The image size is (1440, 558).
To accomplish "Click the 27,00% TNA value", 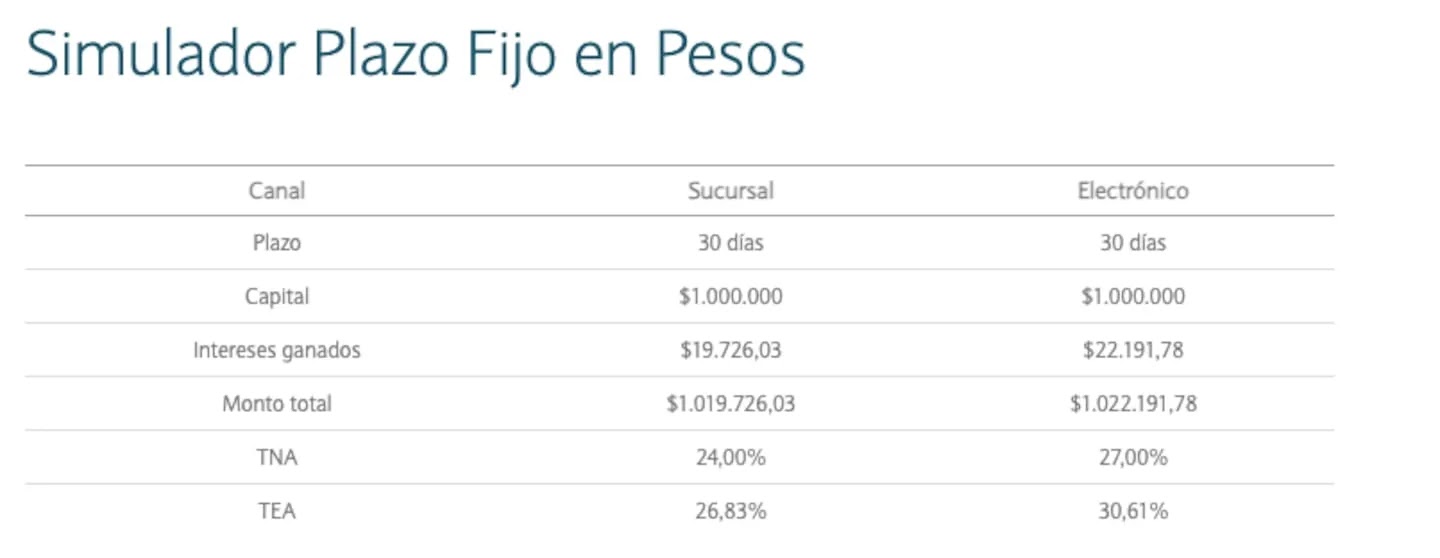I will 1133,458.
